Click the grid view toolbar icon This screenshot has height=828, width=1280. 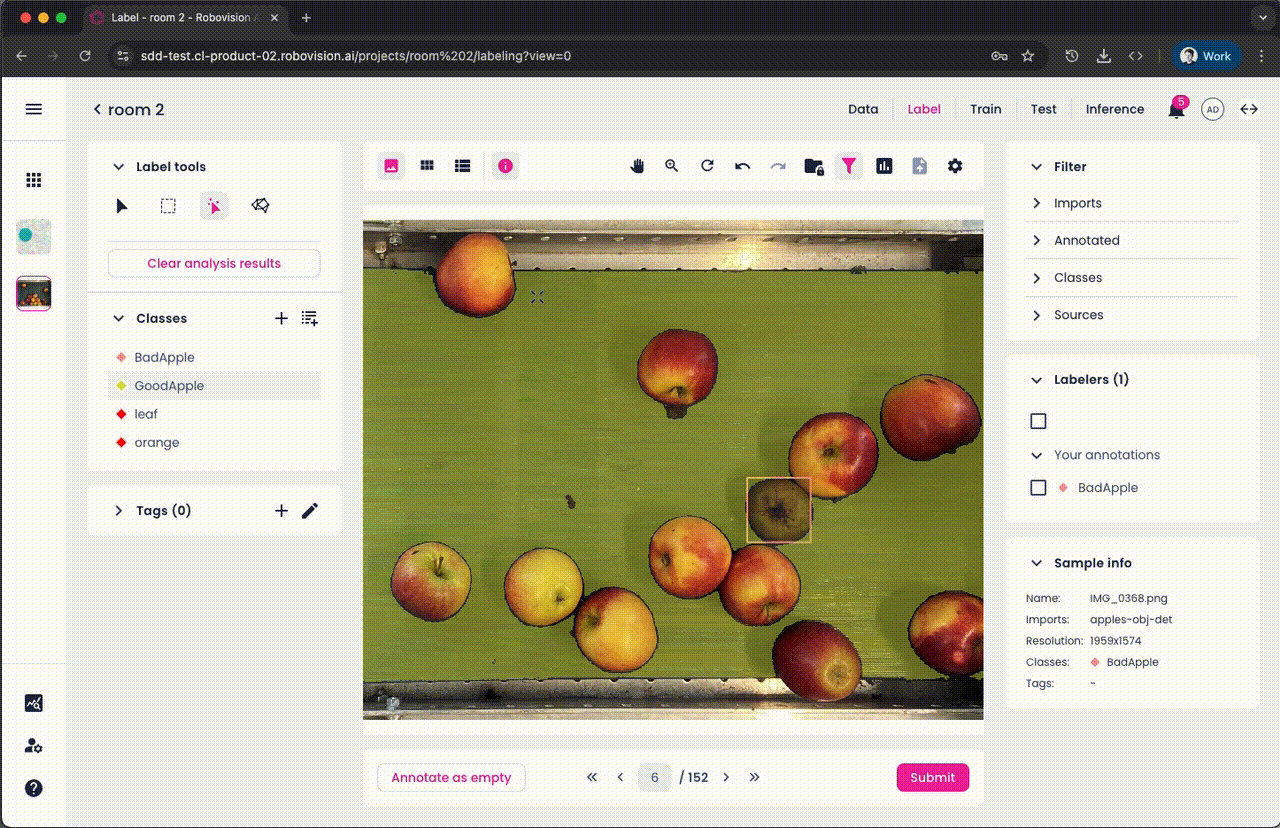pos(427,166)
